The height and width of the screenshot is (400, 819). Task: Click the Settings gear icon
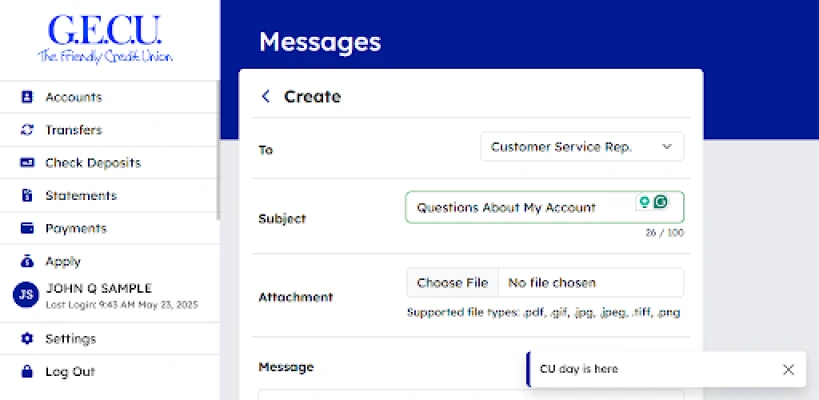click(27, 339)
